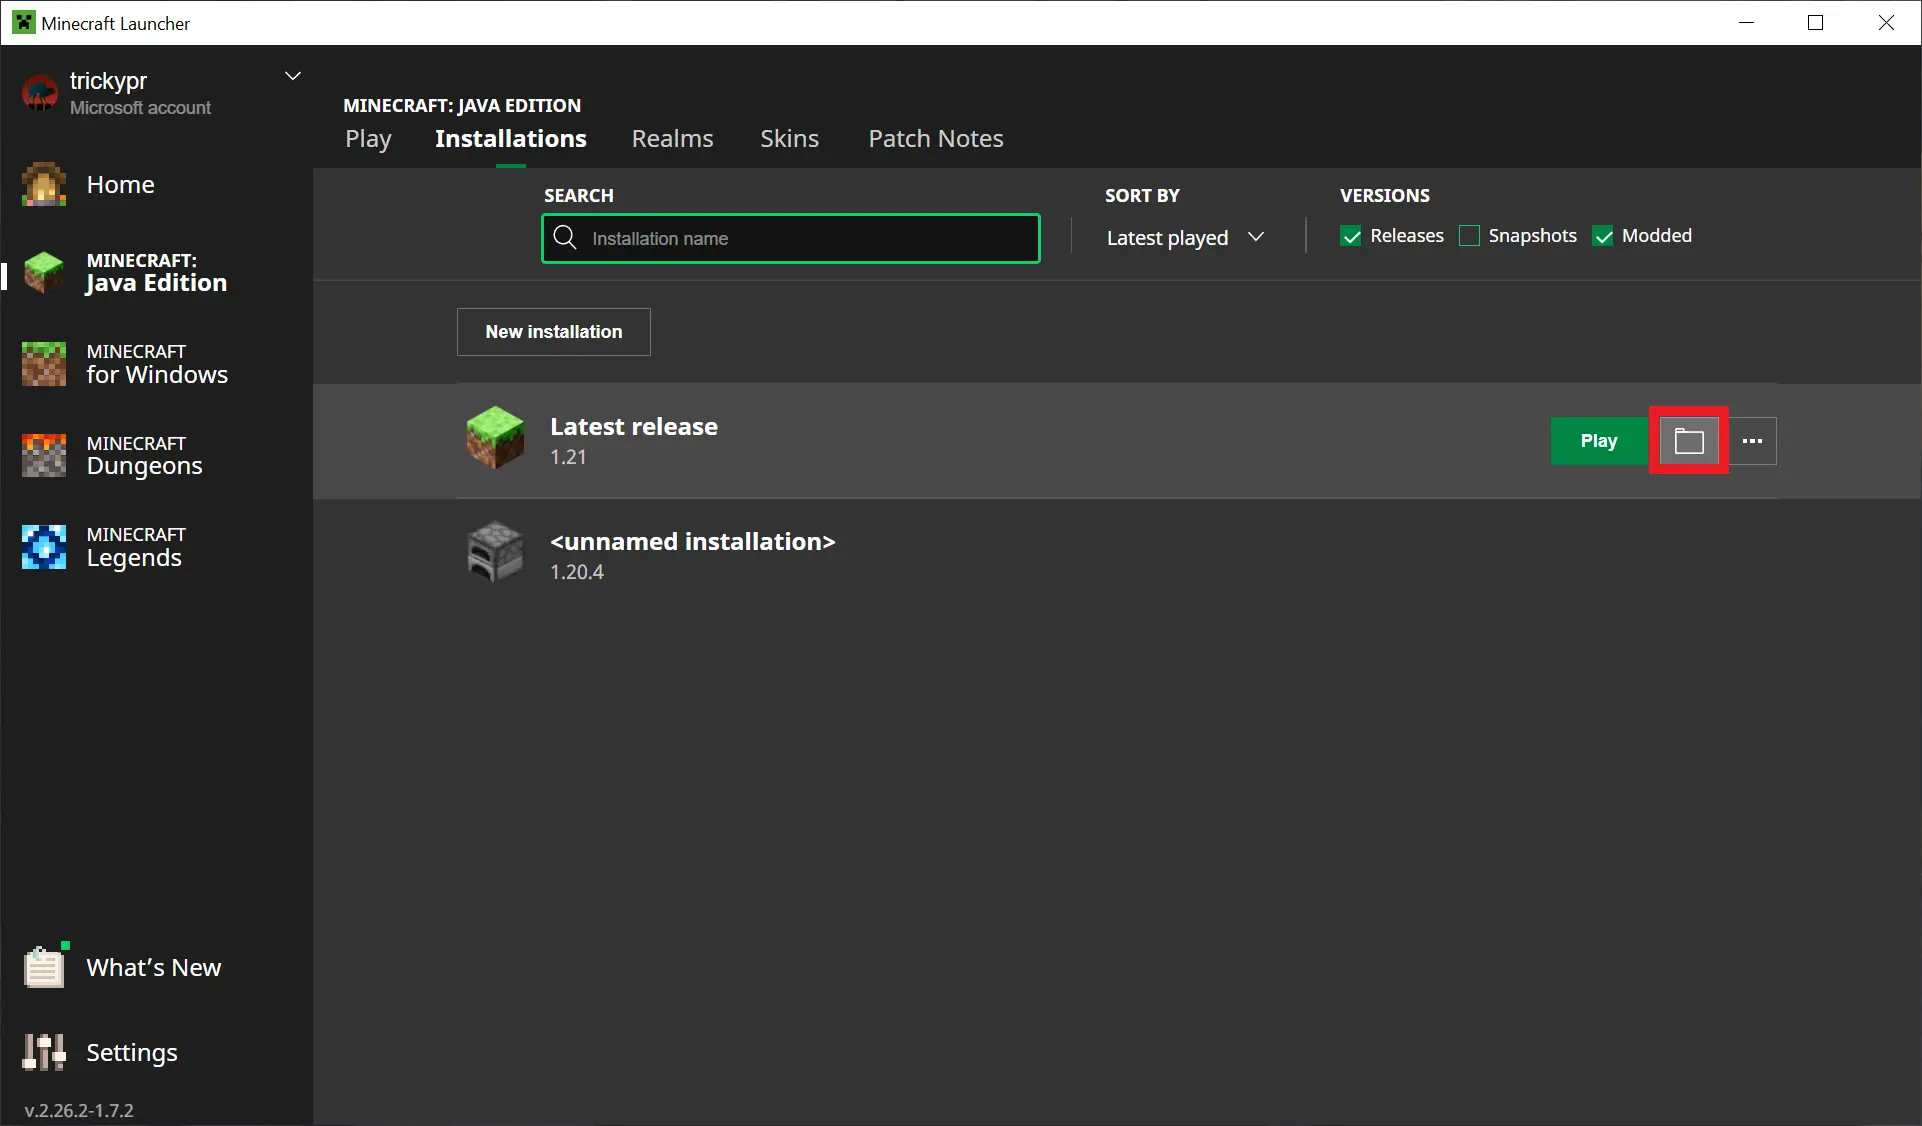The image size is (1922, 1126).
Task: Open more options for Latest release
Action: 1752,441
